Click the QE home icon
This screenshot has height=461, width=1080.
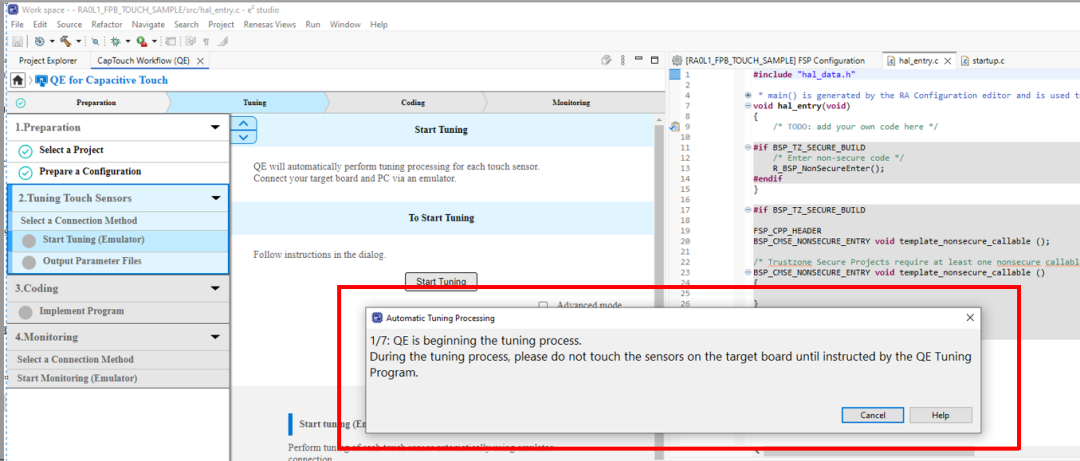(x=19, y=80)
